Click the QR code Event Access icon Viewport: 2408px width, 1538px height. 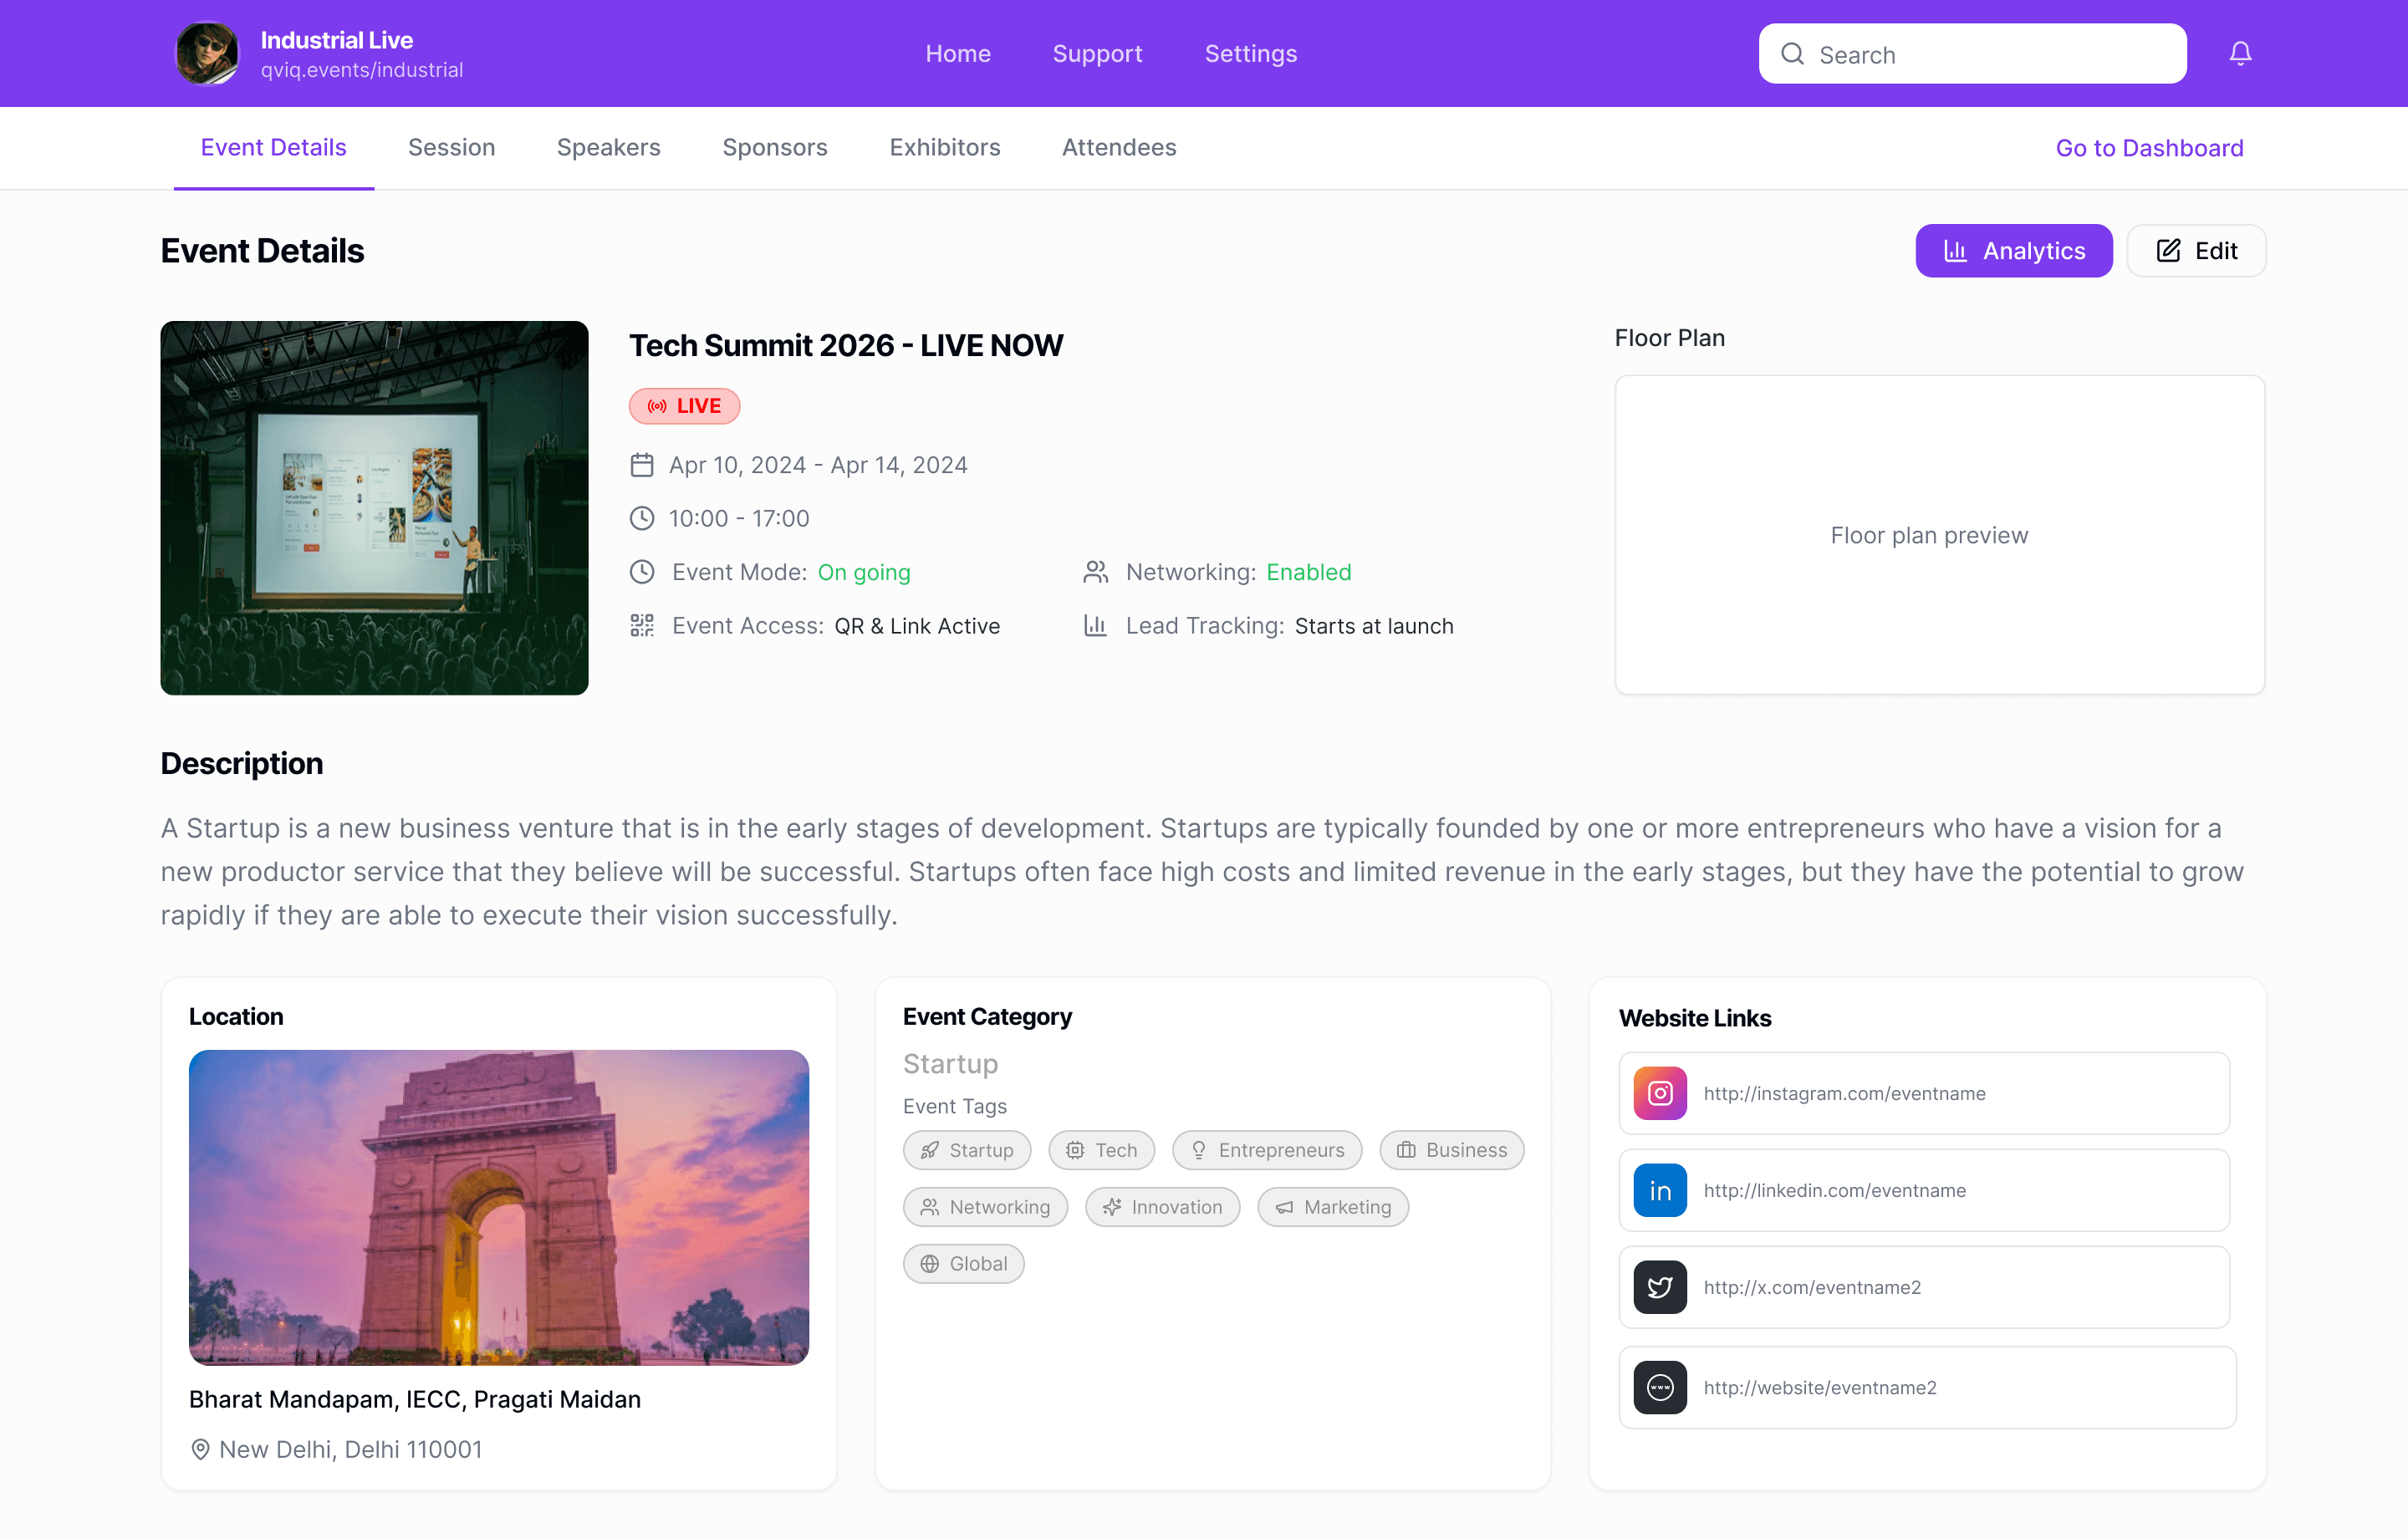point(642,626)
